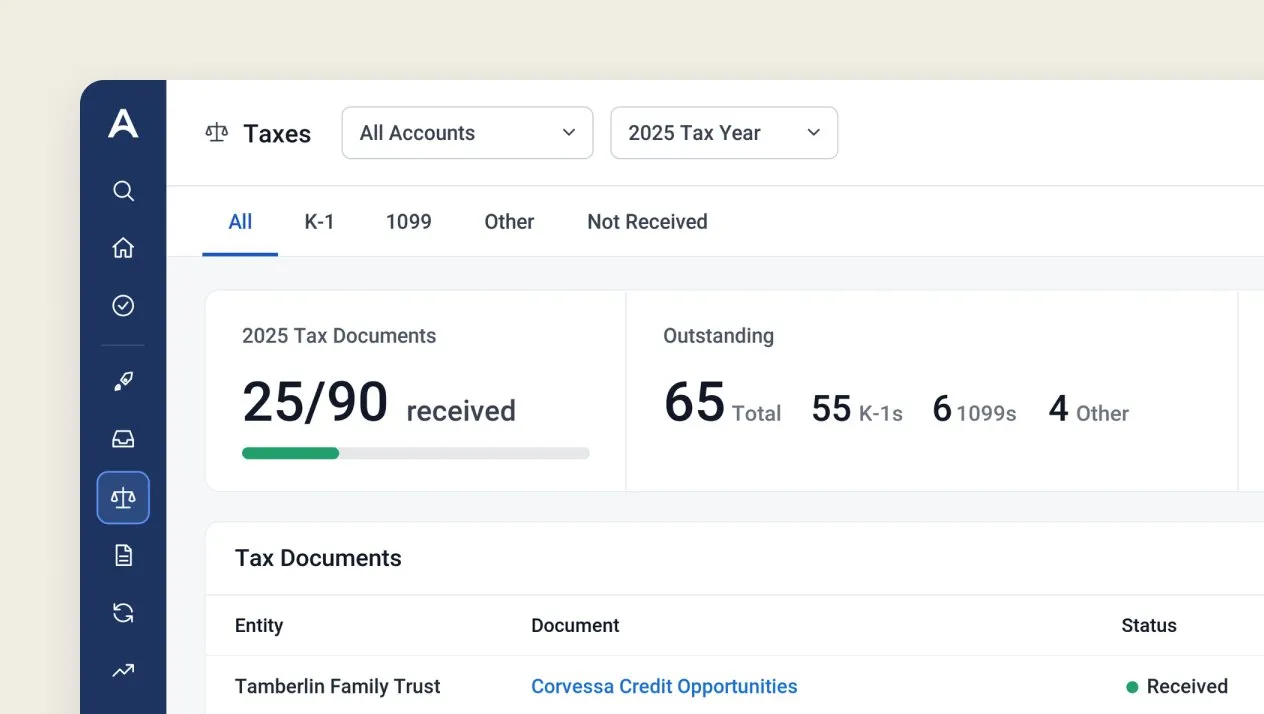Click the Received status on the Tamberlin row
The height and width of the screenshot is (714, 1264).
(x=1177, y=686)
